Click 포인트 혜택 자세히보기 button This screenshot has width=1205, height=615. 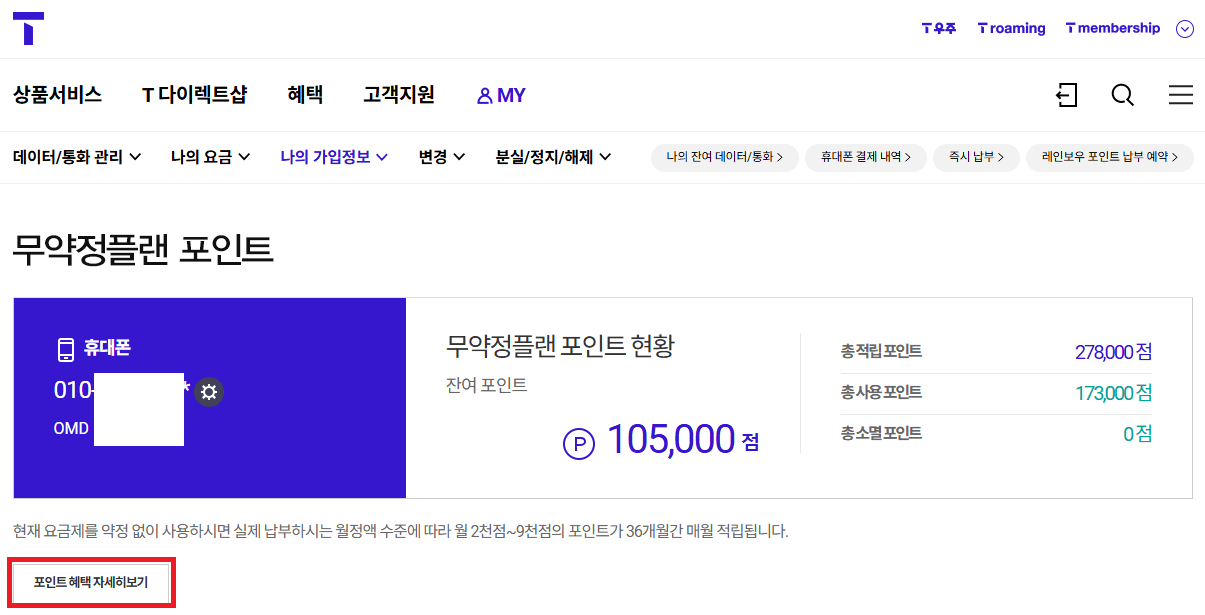point(91,583)
